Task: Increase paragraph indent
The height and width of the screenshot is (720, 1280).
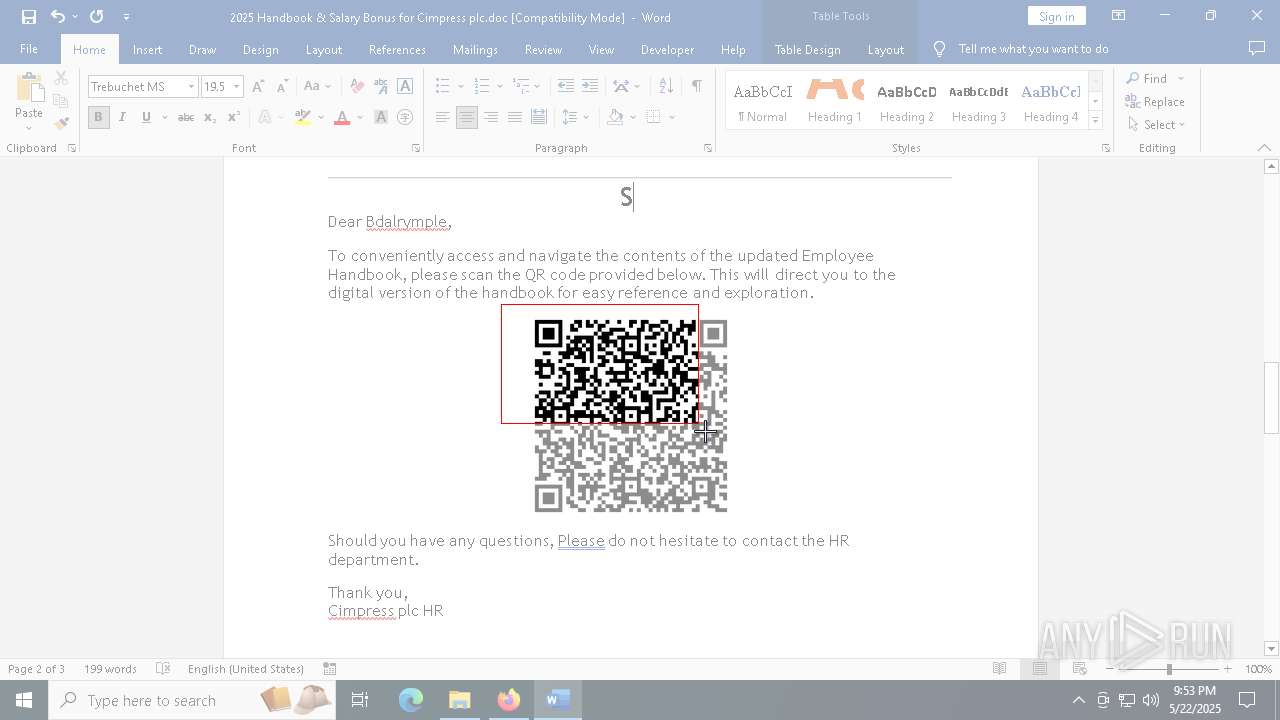Action: [590, 87]
